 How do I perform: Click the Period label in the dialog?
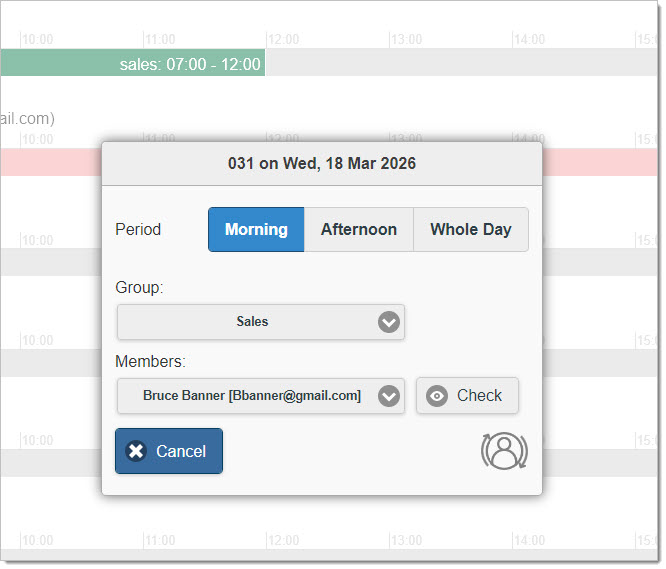(138, 229)
